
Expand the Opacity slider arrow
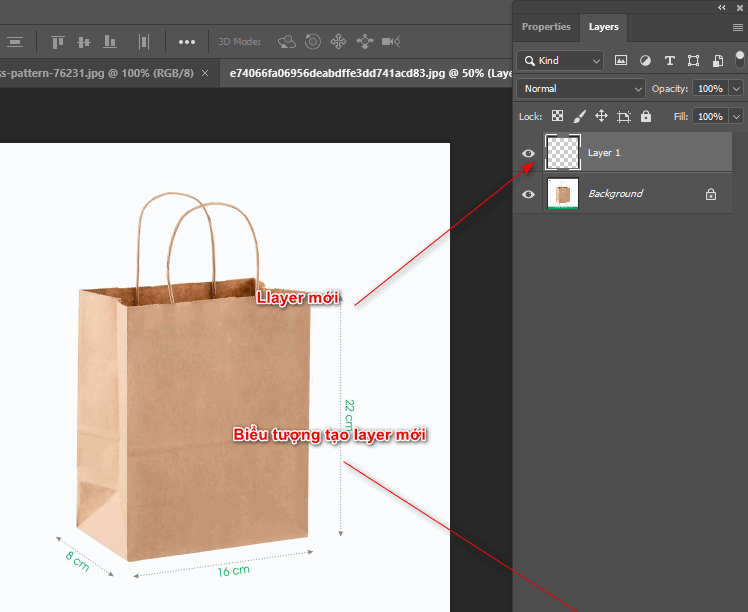737,89
